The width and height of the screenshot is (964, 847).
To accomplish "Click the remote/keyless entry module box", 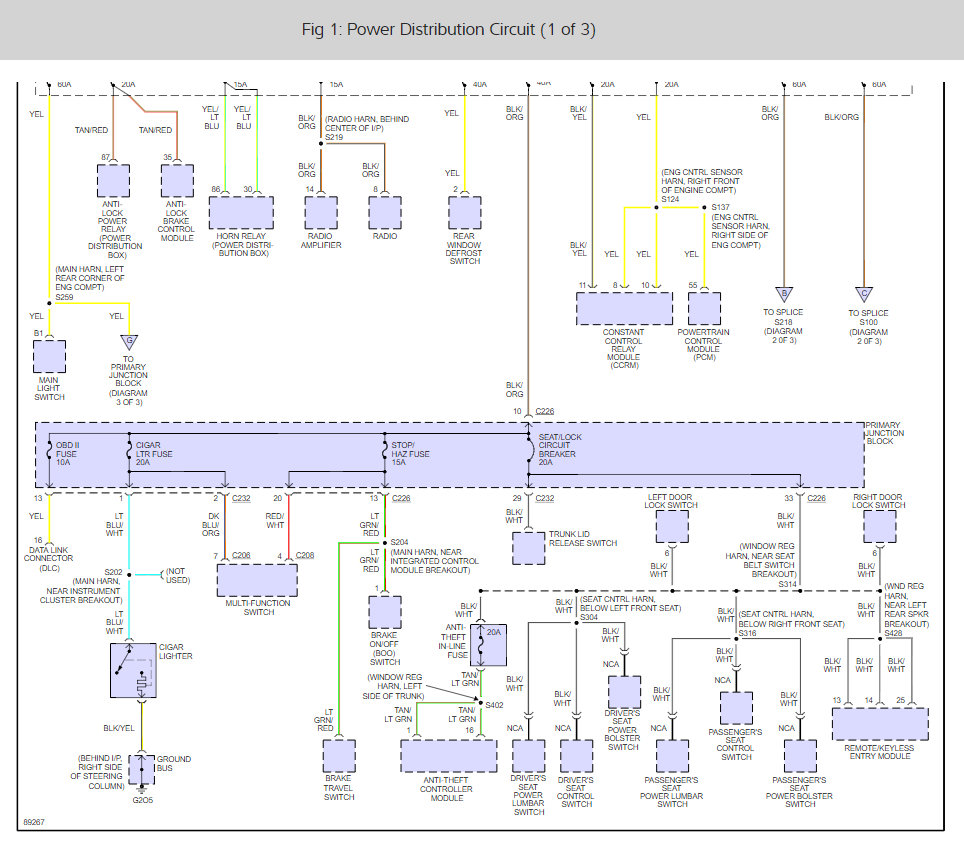I will (x=880, y=724).
